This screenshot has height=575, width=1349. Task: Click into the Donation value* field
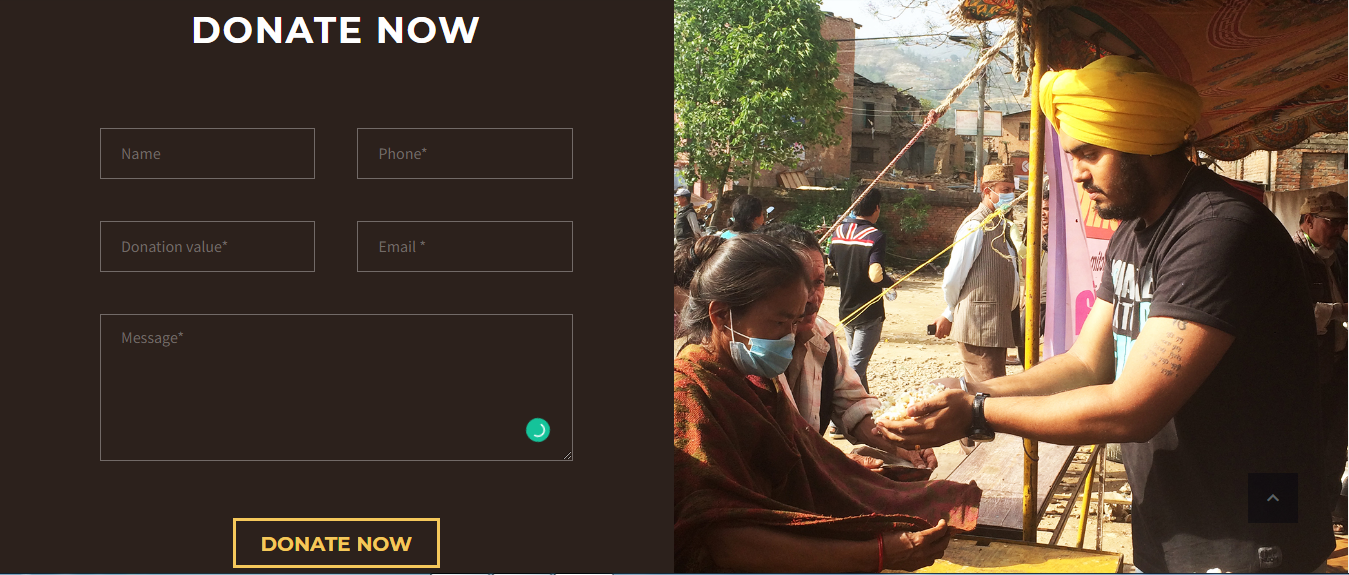(x=207, y=246)
